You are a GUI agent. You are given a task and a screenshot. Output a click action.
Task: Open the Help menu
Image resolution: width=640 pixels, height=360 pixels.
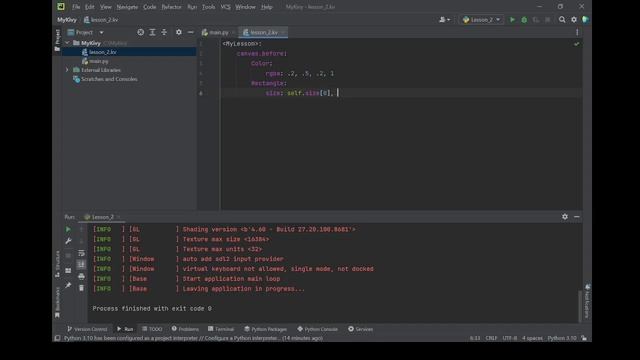click(x=267, y=7)
